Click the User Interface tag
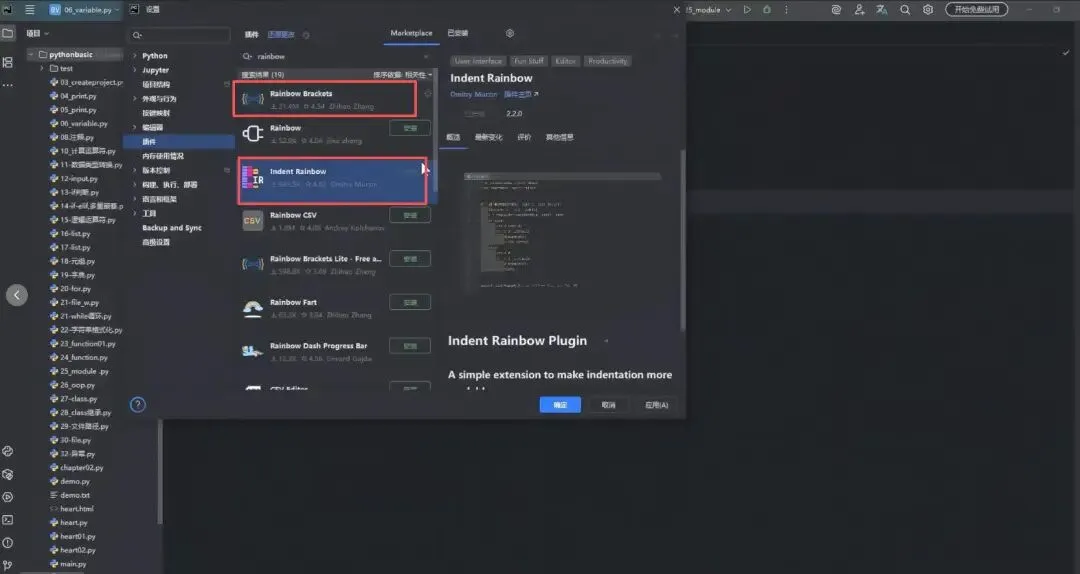 point(478,61)
